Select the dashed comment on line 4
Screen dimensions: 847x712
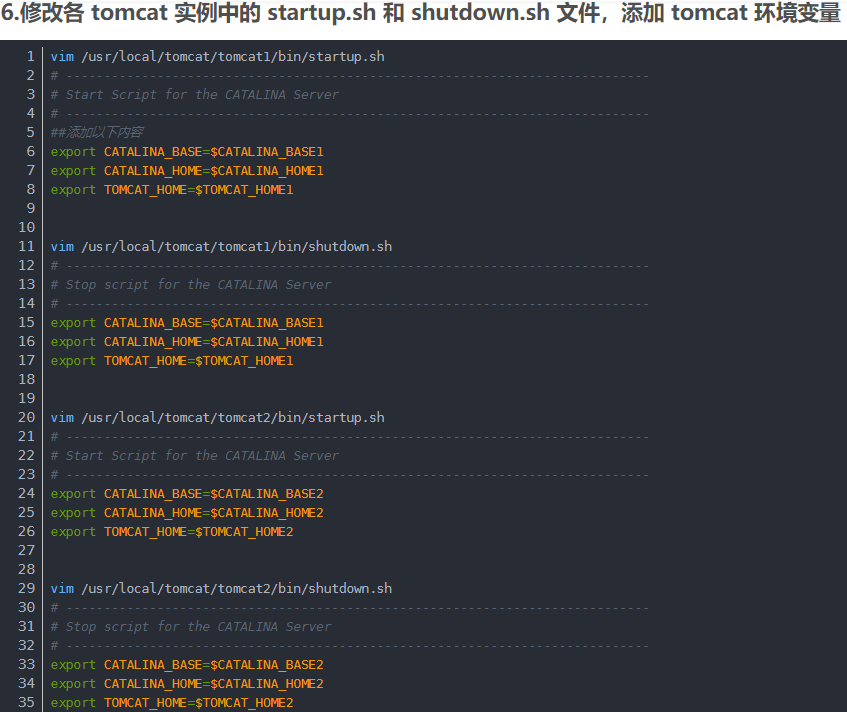(349, 114)
